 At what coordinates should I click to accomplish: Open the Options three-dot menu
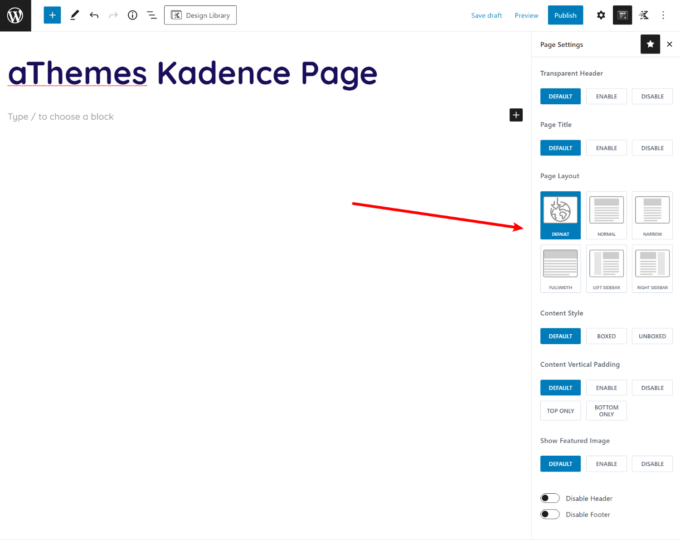pyautogui.click(x=663, y=16)
